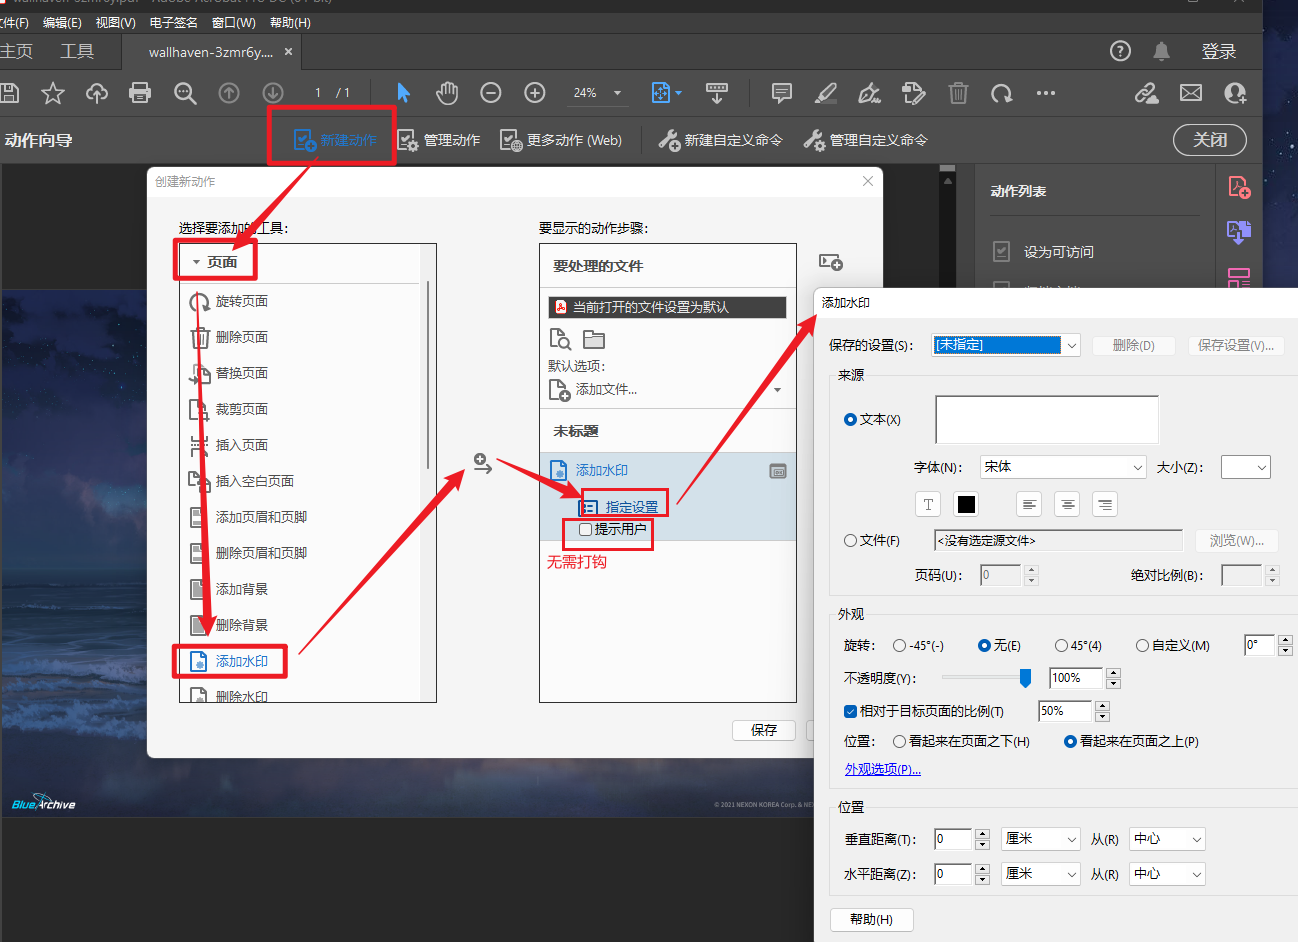This screenshot has height=942, width=1298.
Task: Open notifications bell icon
Action: point(1161,51)
